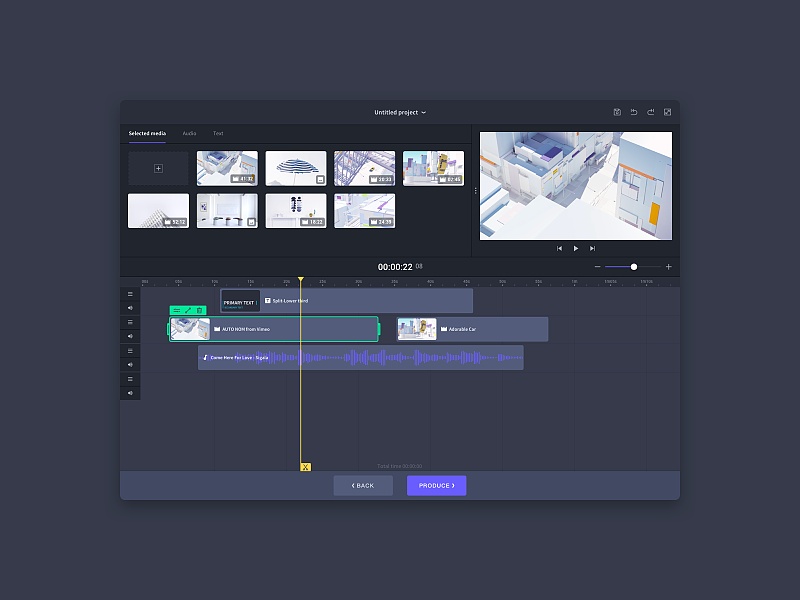
Task: Zoom in timeline with plus icon
Action: (x=669, y=267)
